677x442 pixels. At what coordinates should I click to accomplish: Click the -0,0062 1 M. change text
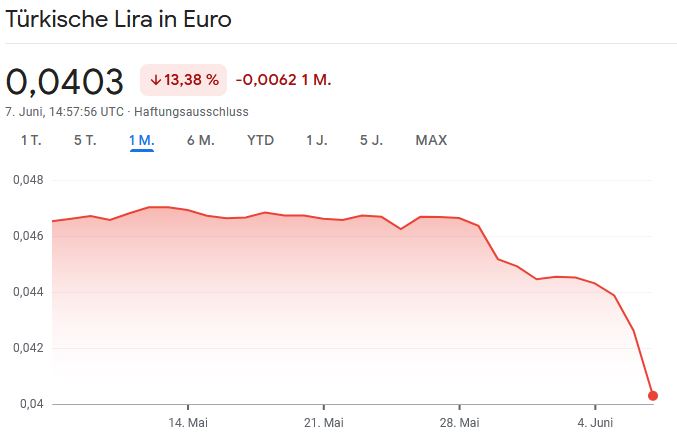click(283, 80)
